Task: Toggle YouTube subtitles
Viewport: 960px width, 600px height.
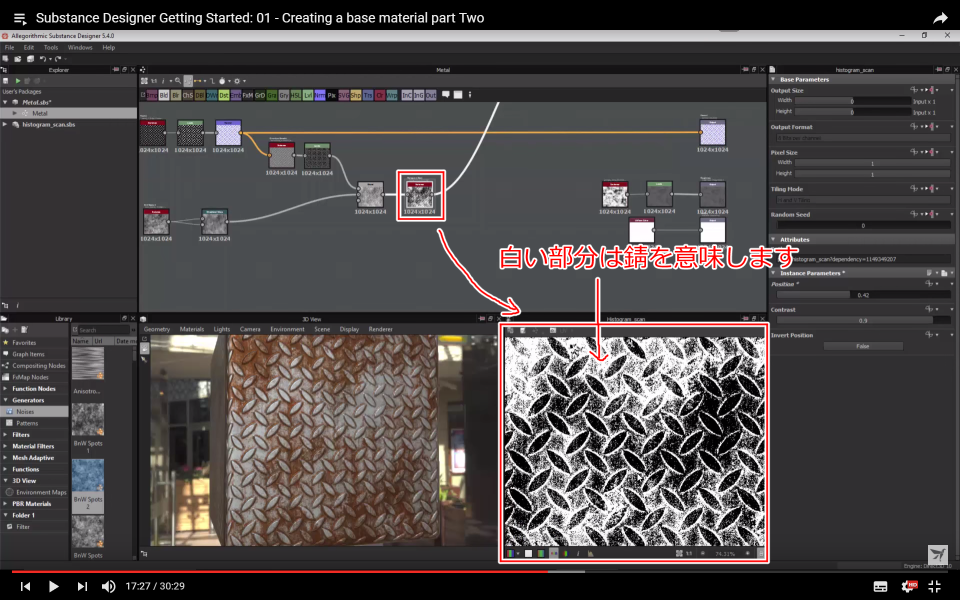Action: [880, 587]
